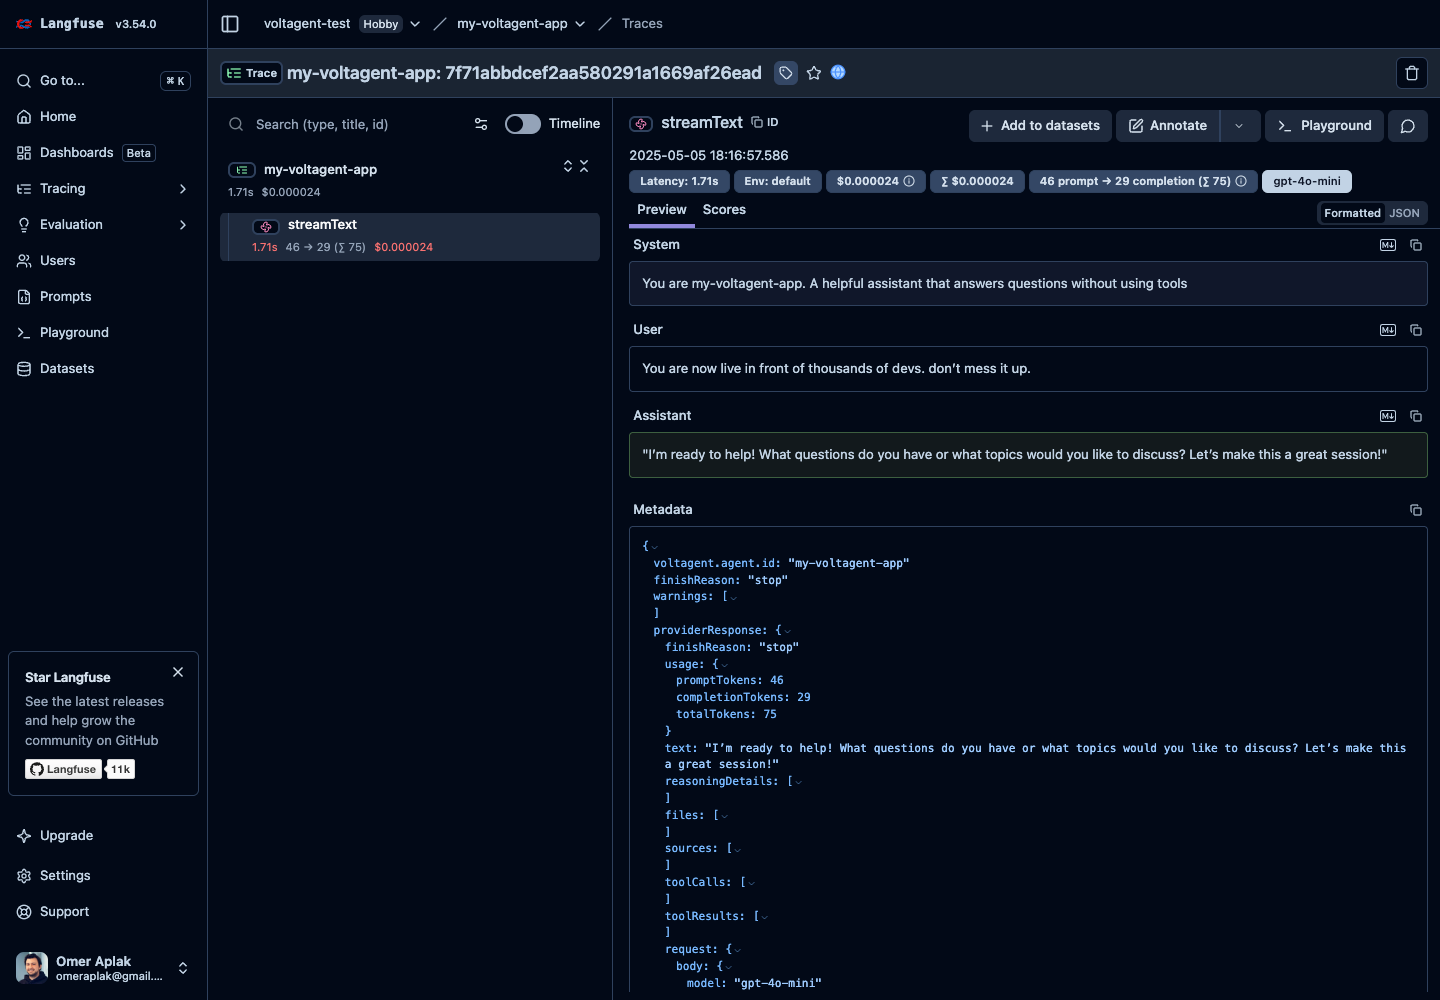The image size is (1440, 1000).
Task: Switch to the Scores tab
Action: (723, 210)
